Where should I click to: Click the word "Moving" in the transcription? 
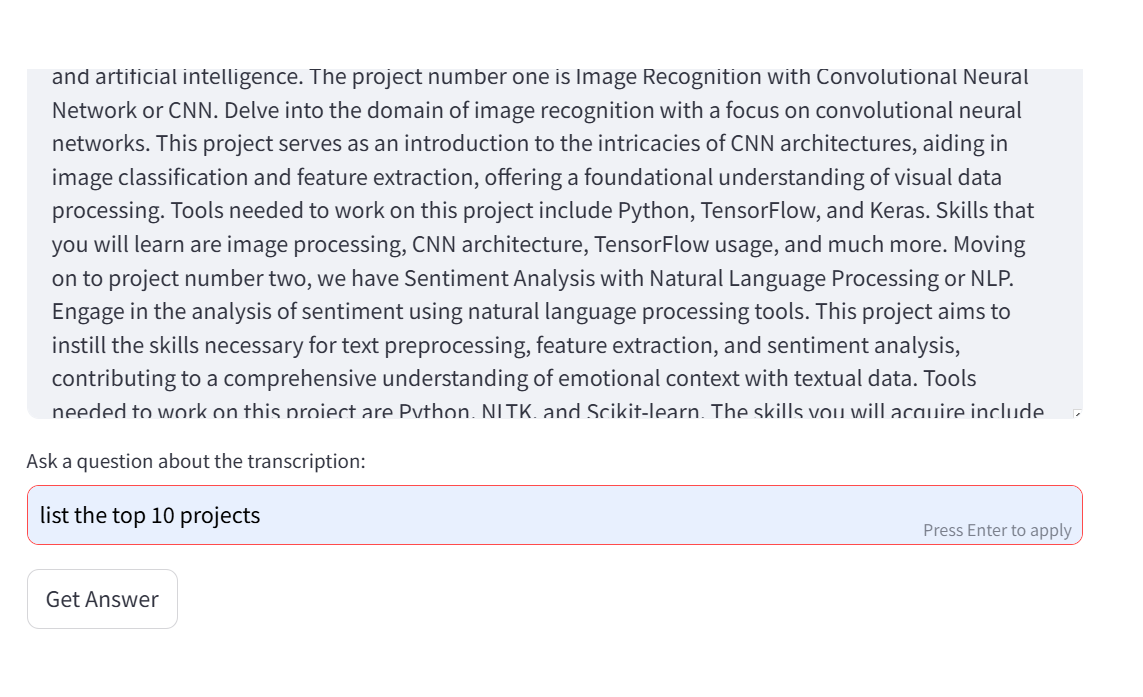[988, 244]
